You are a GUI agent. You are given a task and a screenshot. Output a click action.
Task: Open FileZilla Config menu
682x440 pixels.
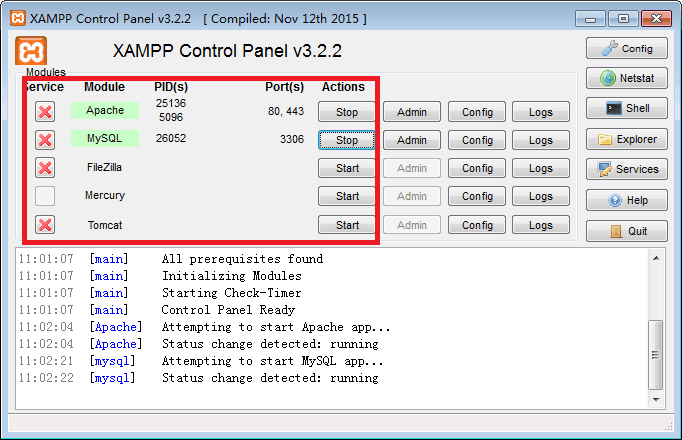[x=477, y=168]
